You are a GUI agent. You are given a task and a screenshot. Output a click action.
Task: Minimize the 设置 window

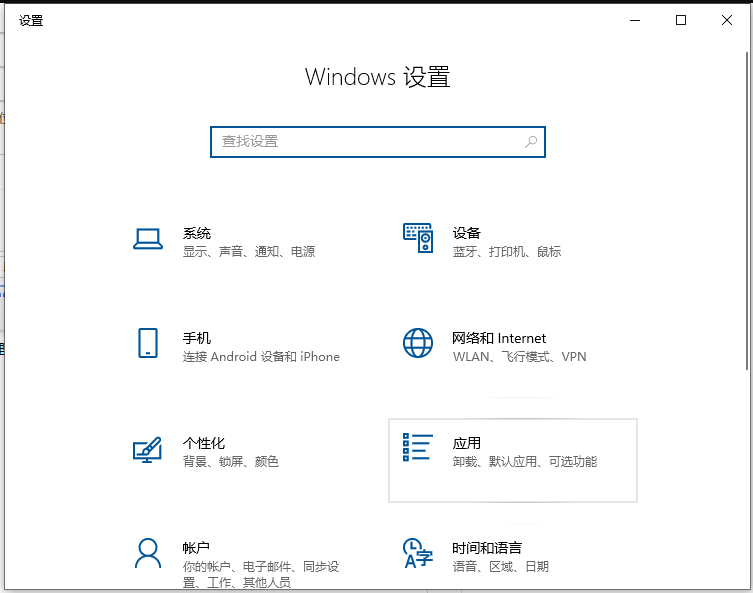pos(635,20)
